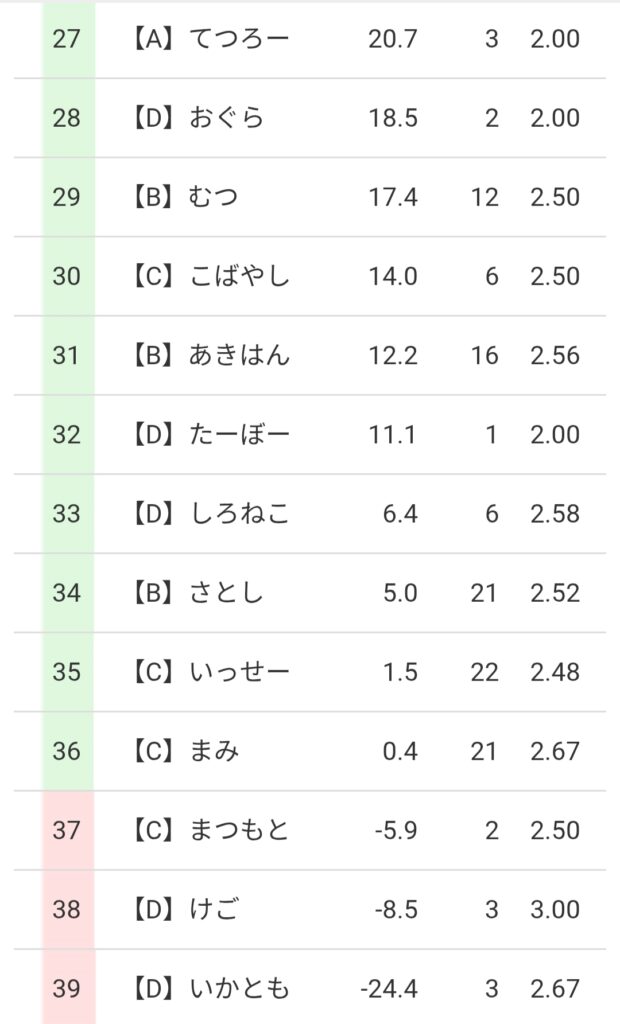Click the rank 35 green cell
Viewport: 620px width, 1024px height.
pos(67,672)
